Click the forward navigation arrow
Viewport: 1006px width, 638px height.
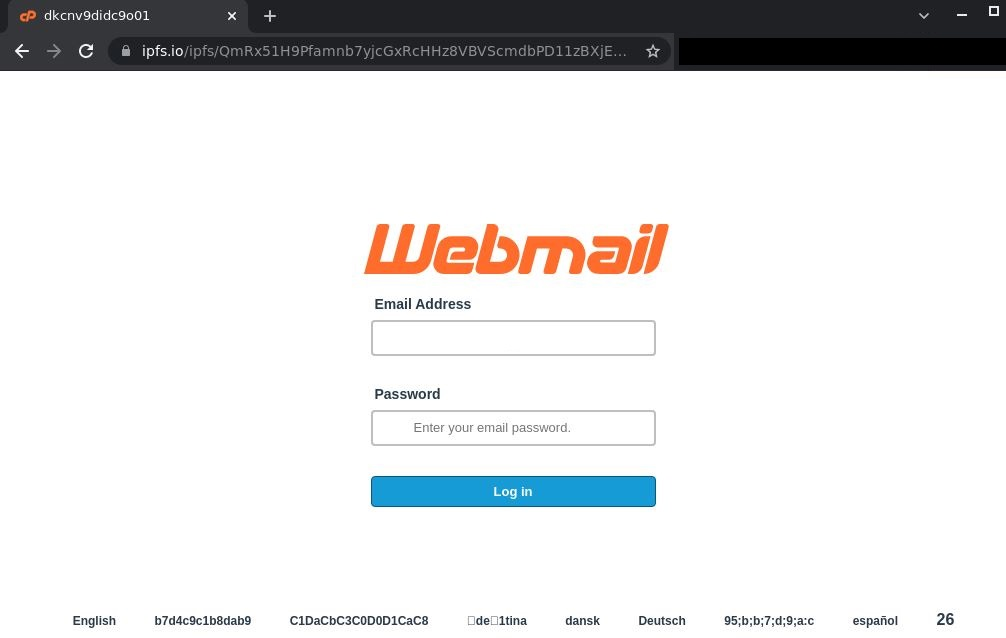54,51
